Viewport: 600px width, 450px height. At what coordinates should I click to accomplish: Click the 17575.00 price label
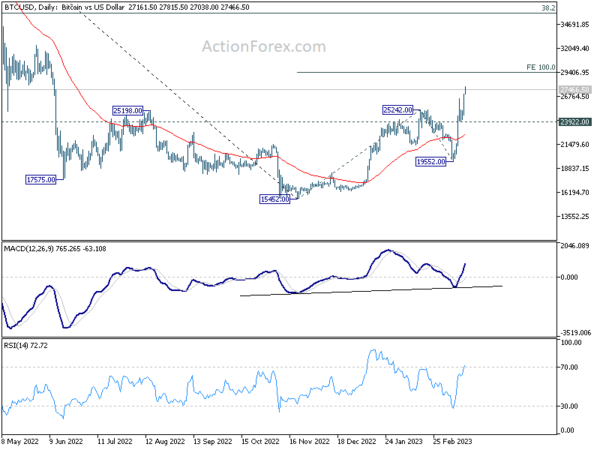(41, 180)
